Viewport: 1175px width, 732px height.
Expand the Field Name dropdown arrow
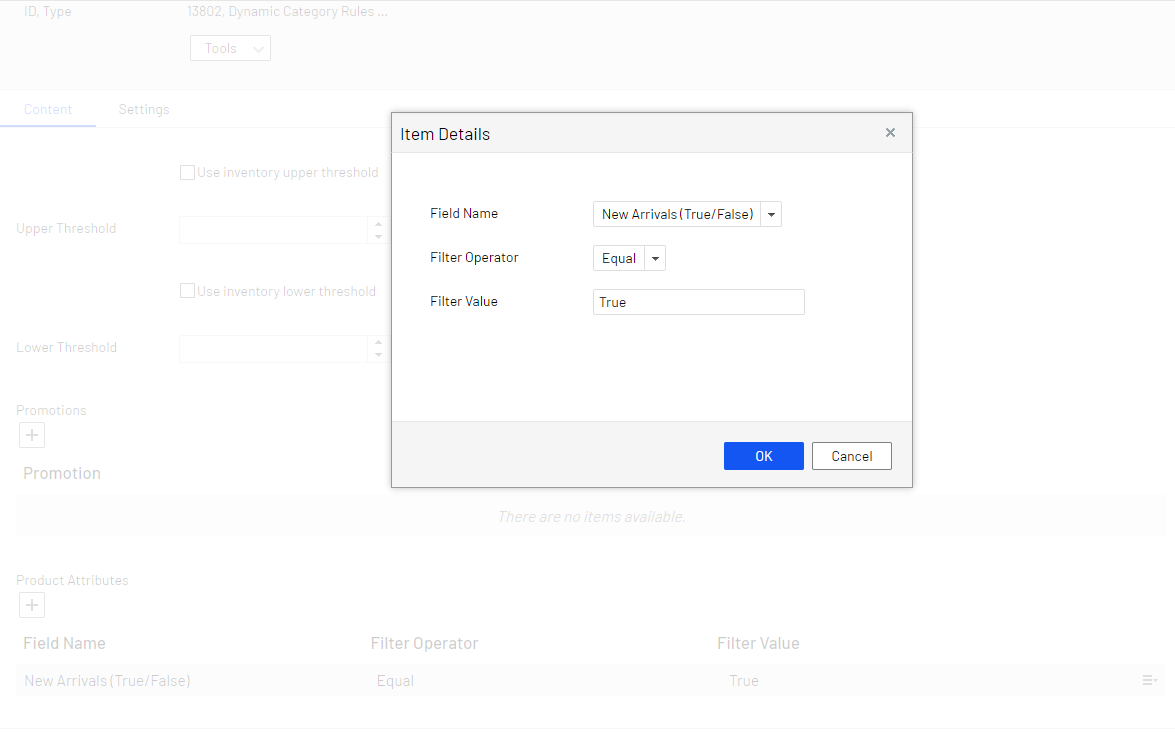point(771,214)
